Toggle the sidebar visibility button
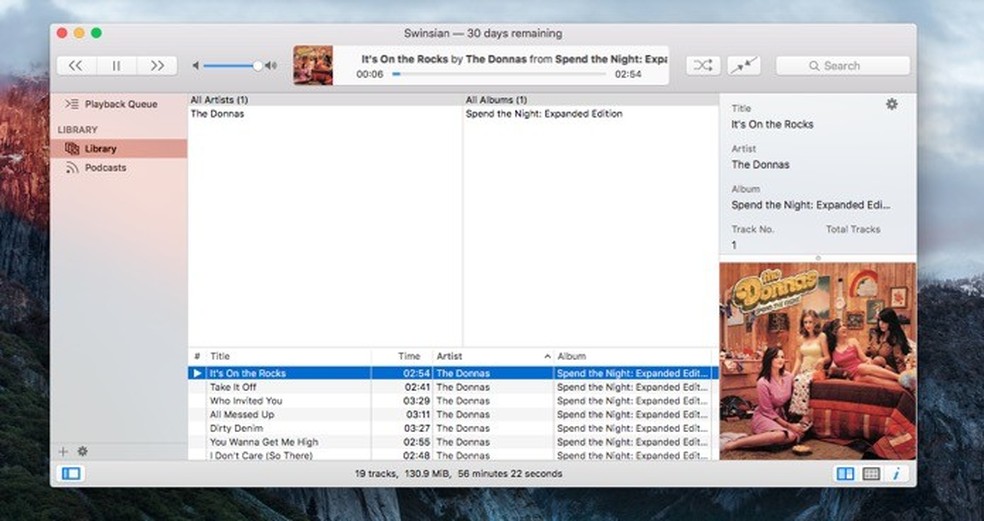 coord(70,473)
